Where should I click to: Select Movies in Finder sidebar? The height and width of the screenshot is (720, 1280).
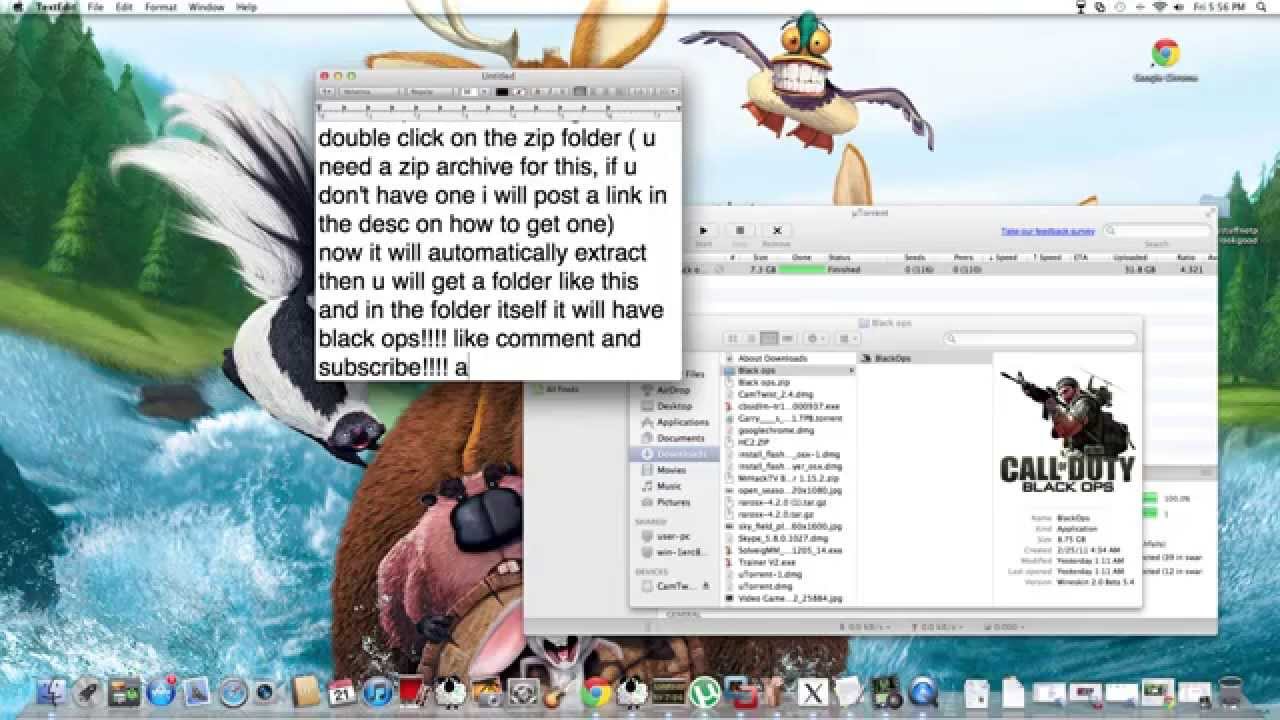click(x=671, y=470)
